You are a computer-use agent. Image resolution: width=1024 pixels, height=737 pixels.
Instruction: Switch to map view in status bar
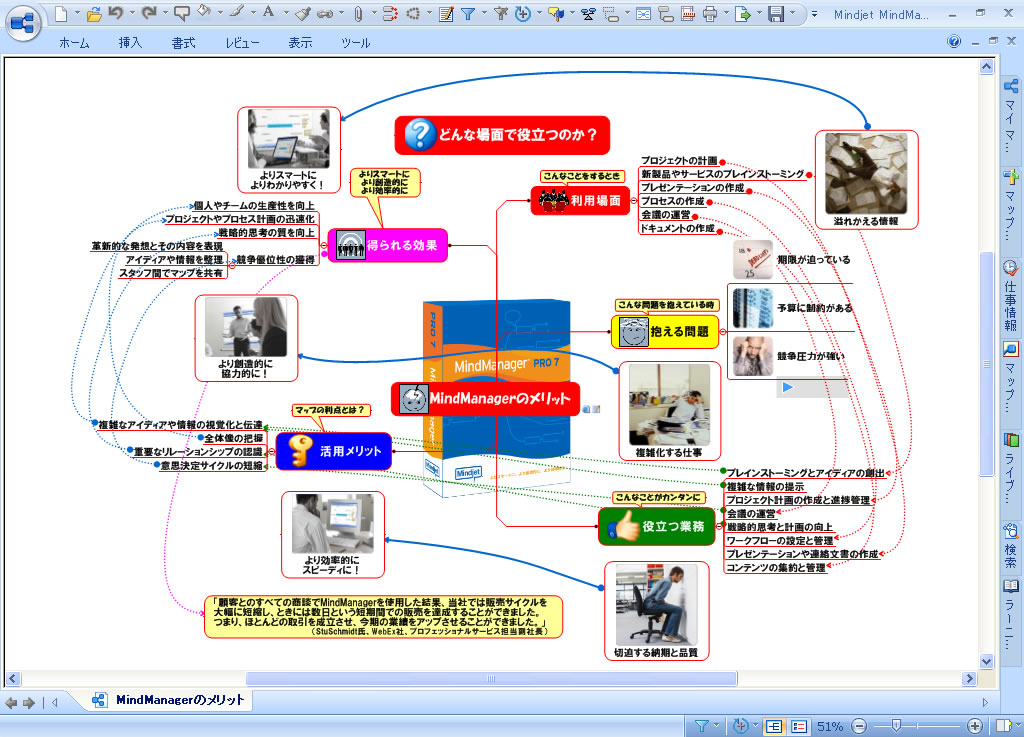(x=773, y=726)
